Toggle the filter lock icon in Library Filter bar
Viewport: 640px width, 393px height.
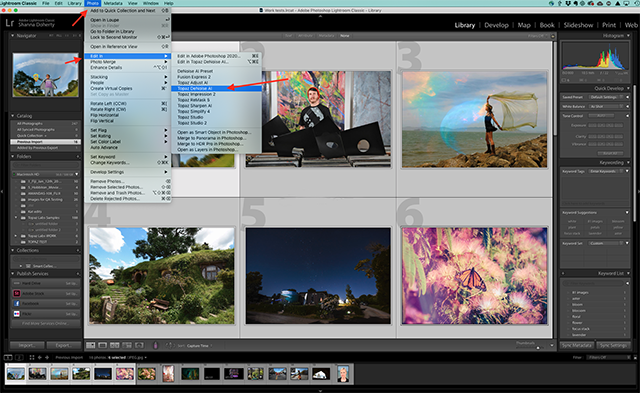tap(553, 36)
